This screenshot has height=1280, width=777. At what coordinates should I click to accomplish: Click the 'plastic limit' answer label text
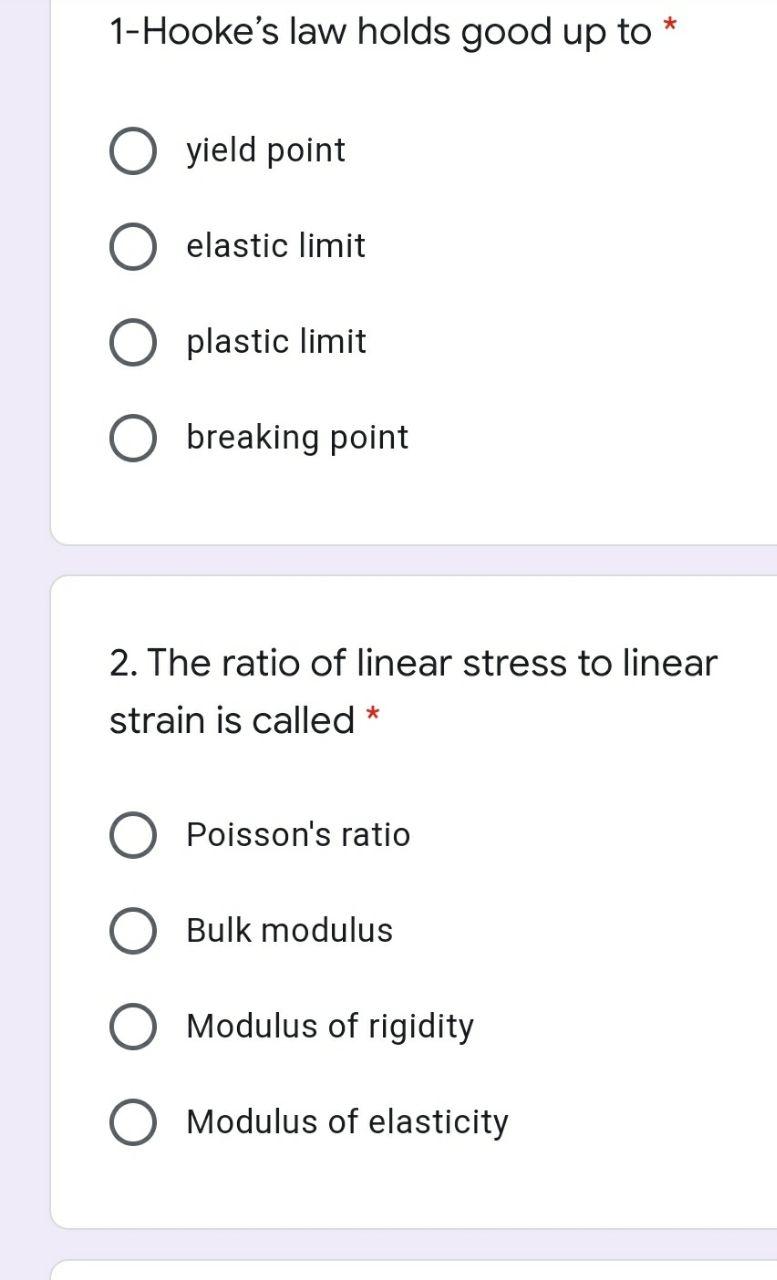pos(277,342)
